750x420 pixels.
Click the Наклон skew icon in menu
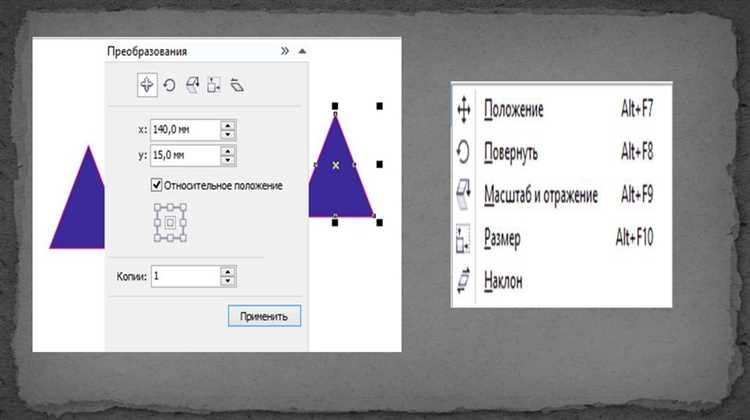[463, 280]
